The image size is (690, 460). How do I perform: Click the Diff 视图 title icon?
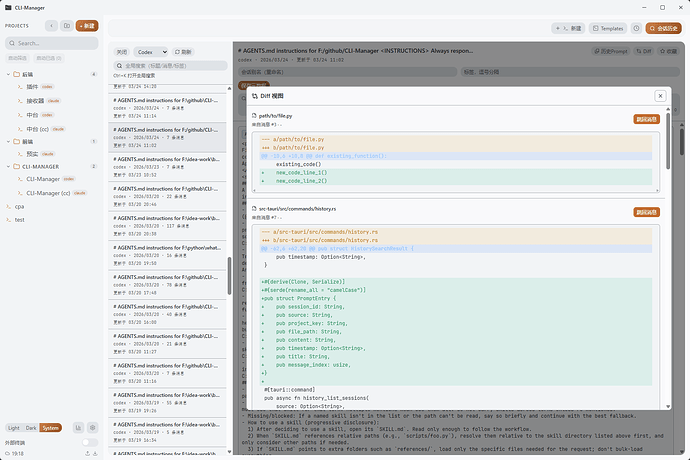(255, 96)
